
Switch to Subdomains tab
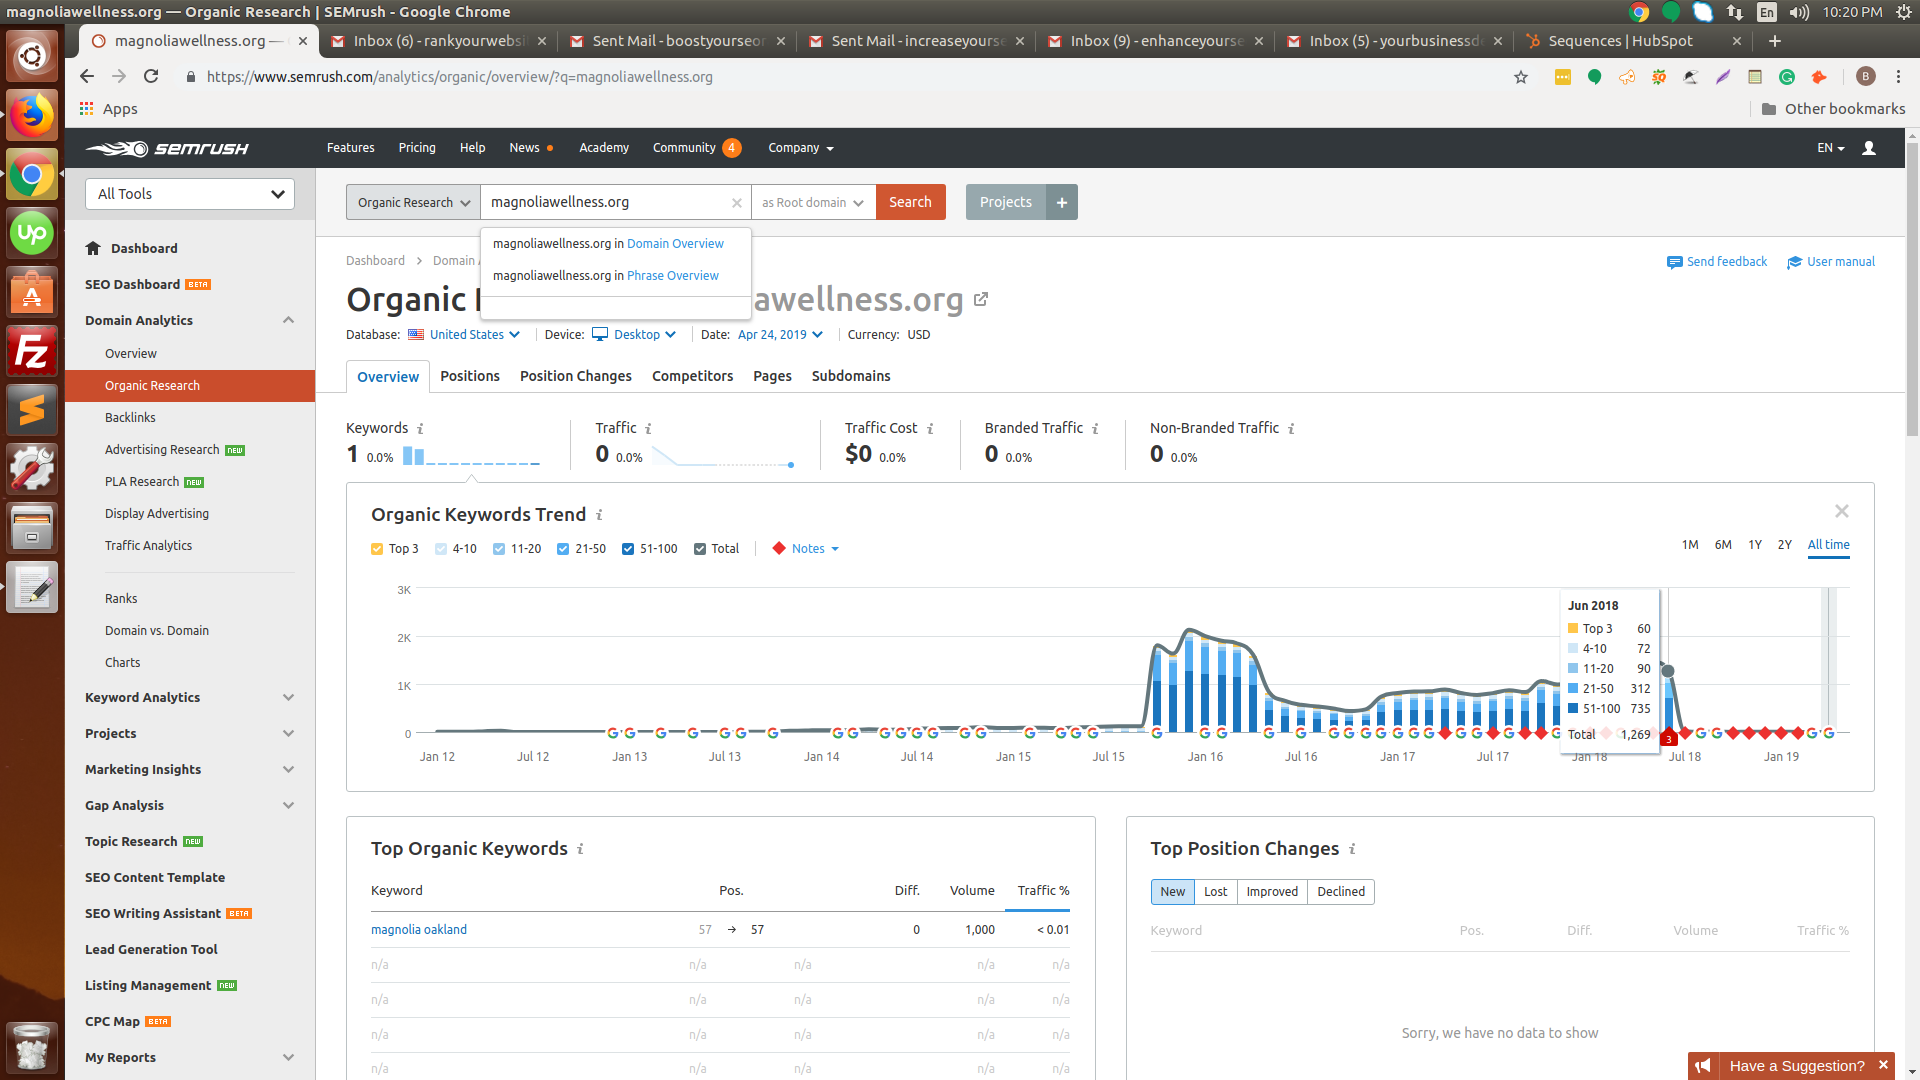[x=851, y=376]
